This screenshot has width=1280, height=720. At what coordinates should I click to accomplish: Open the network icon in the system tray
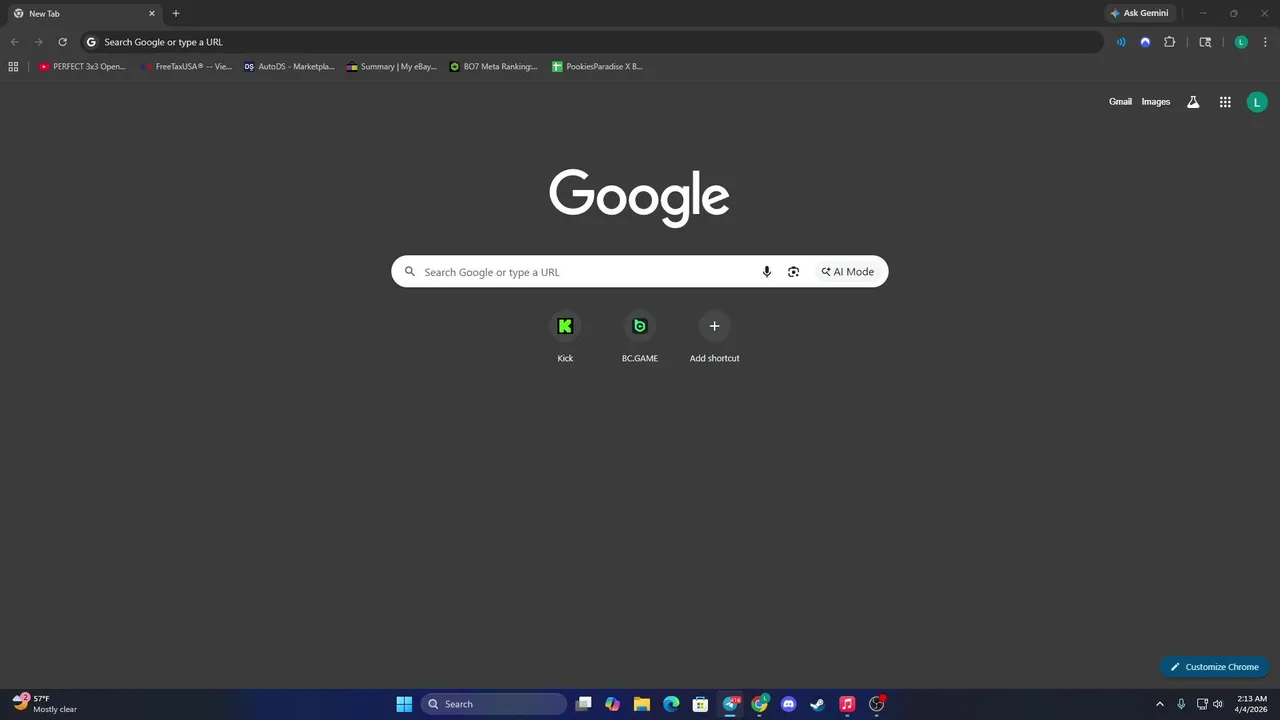(x=1203, y=704)
